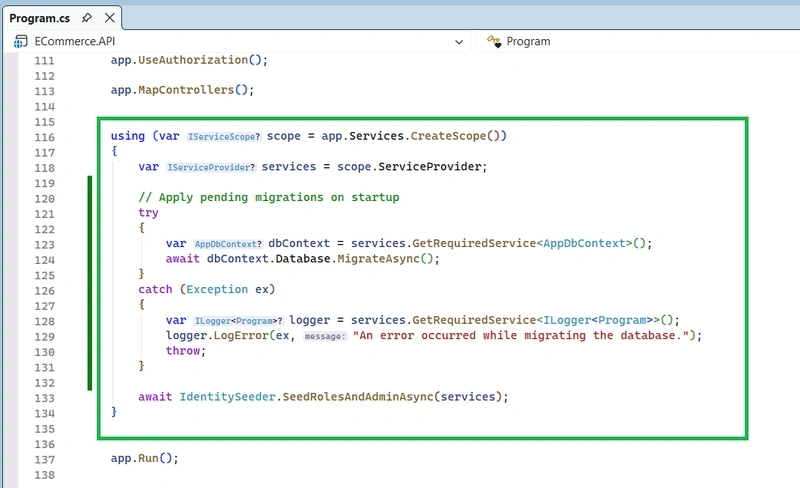The image size is (800, 488).
Task: Click GetRequiredService<AppDbContext> on line 123
Action: (522, 243)
